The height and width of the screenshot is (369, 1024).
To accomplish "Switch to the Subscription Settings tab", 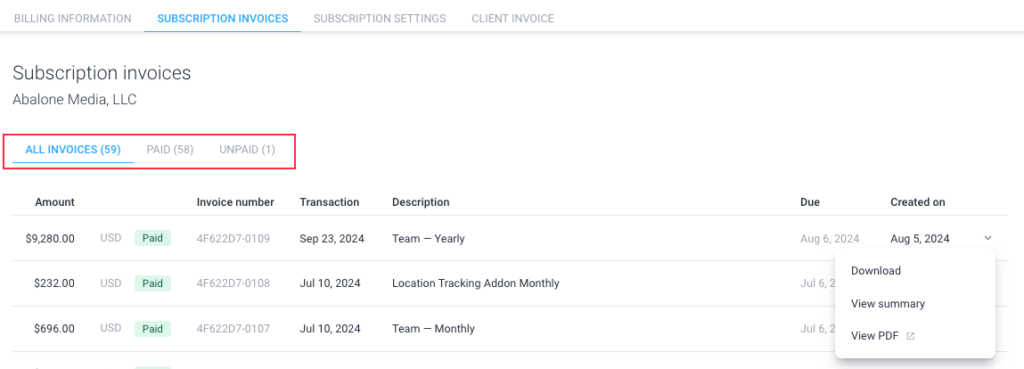I will pyautogui.click(x=379, y=18).
